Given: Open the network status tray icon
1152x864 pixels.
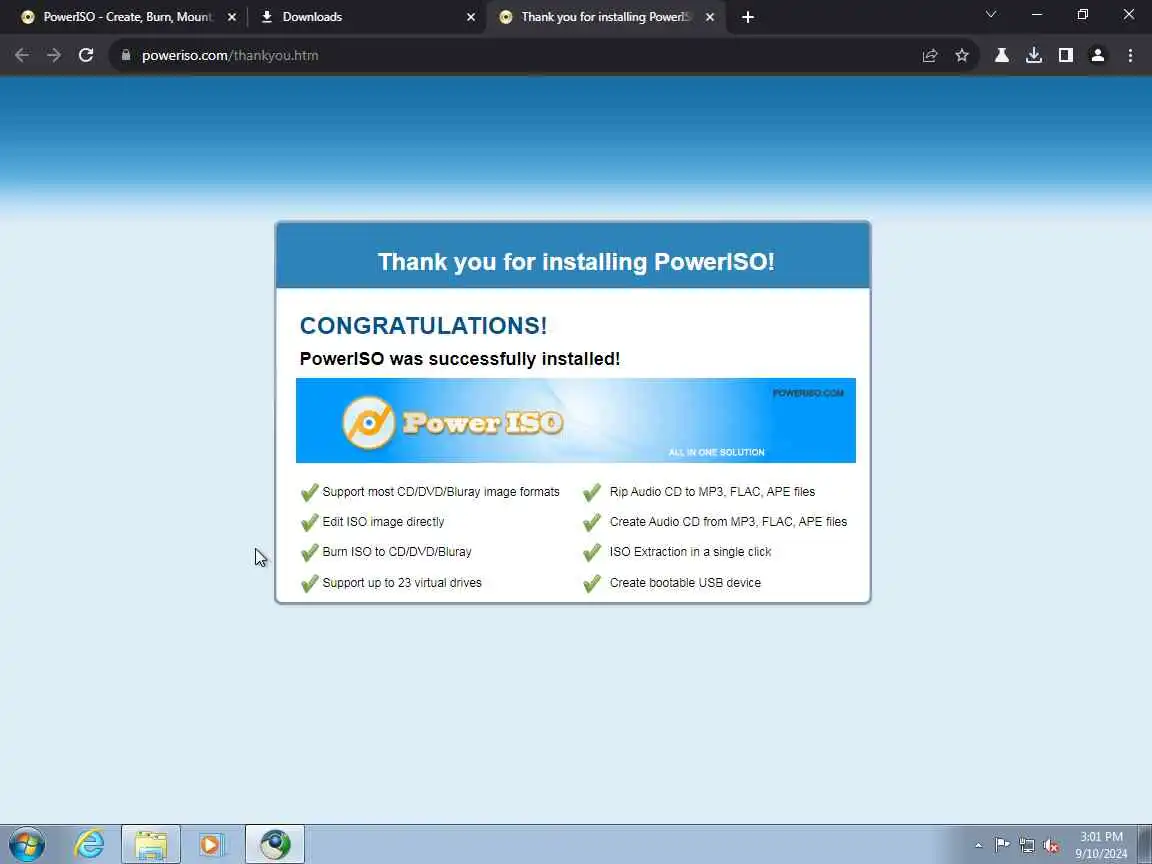Looking at the screenshot, I should click(1026, 846).
